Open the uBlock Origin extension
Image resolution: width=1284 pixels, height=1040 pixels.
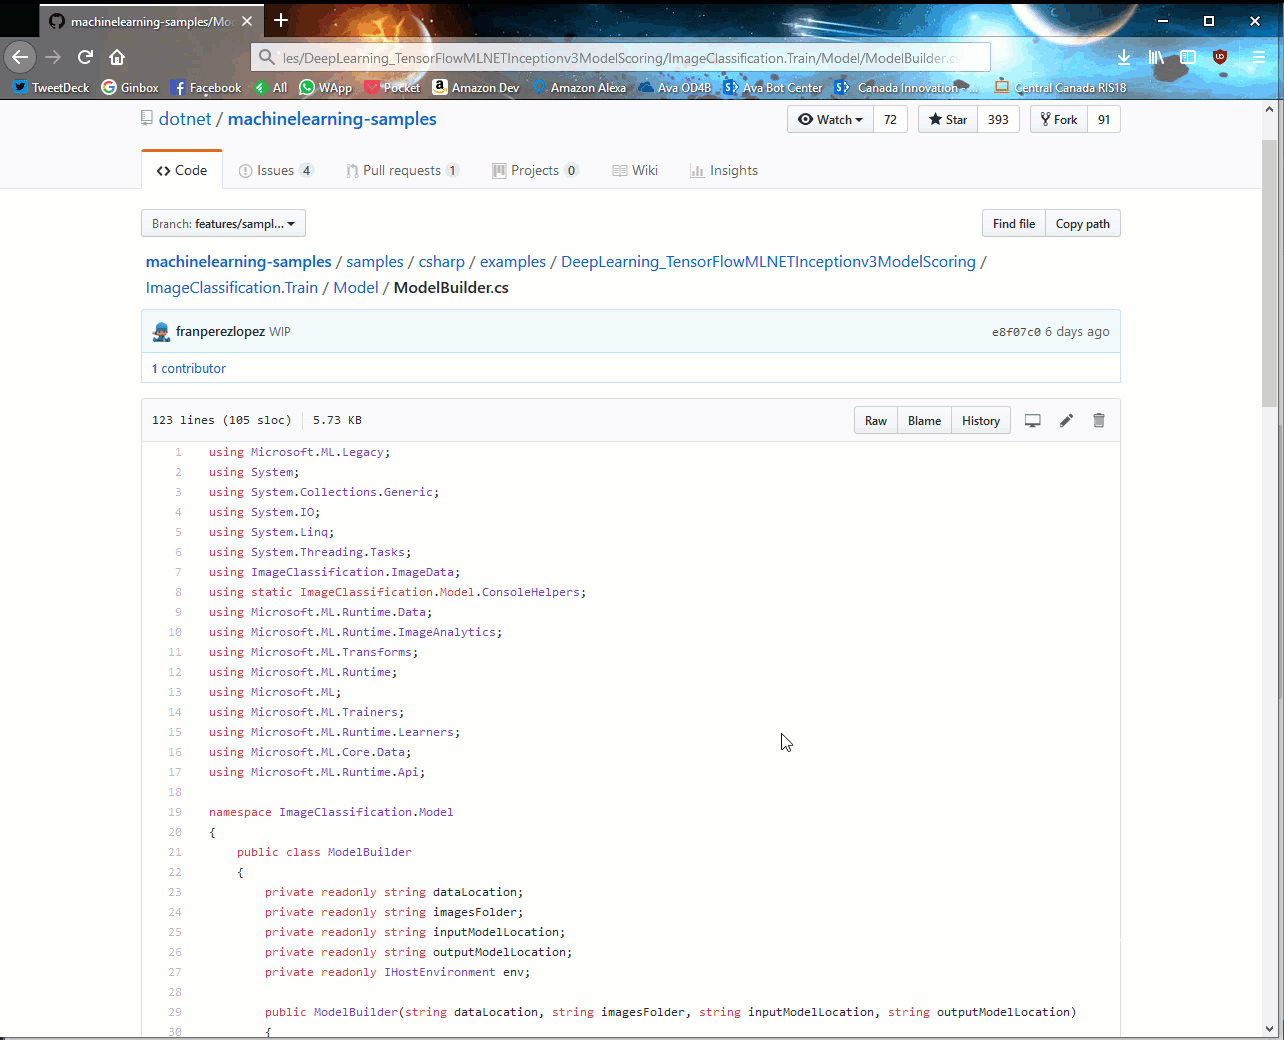click(1219, 57)
